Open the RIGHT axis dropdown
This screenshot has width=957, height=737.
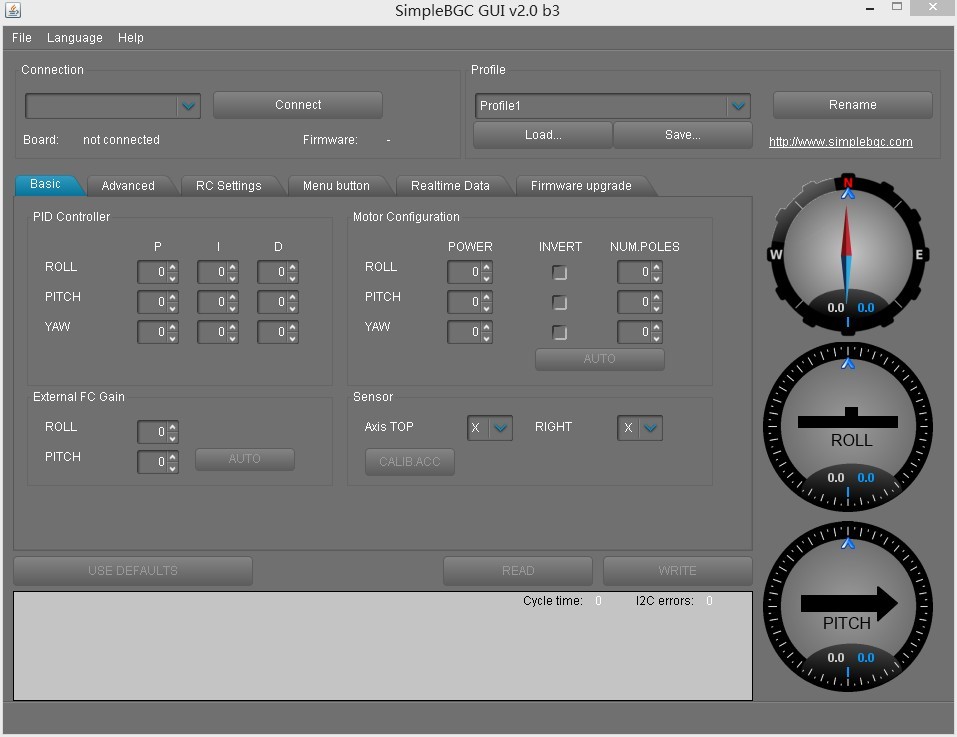pos(651,428)
